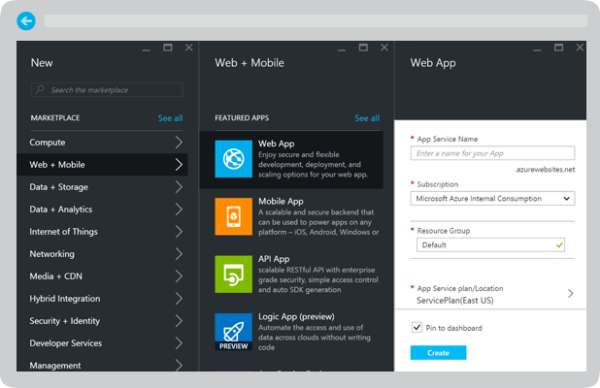Click the .azurewebsites.net suffix text

point(545,170)
